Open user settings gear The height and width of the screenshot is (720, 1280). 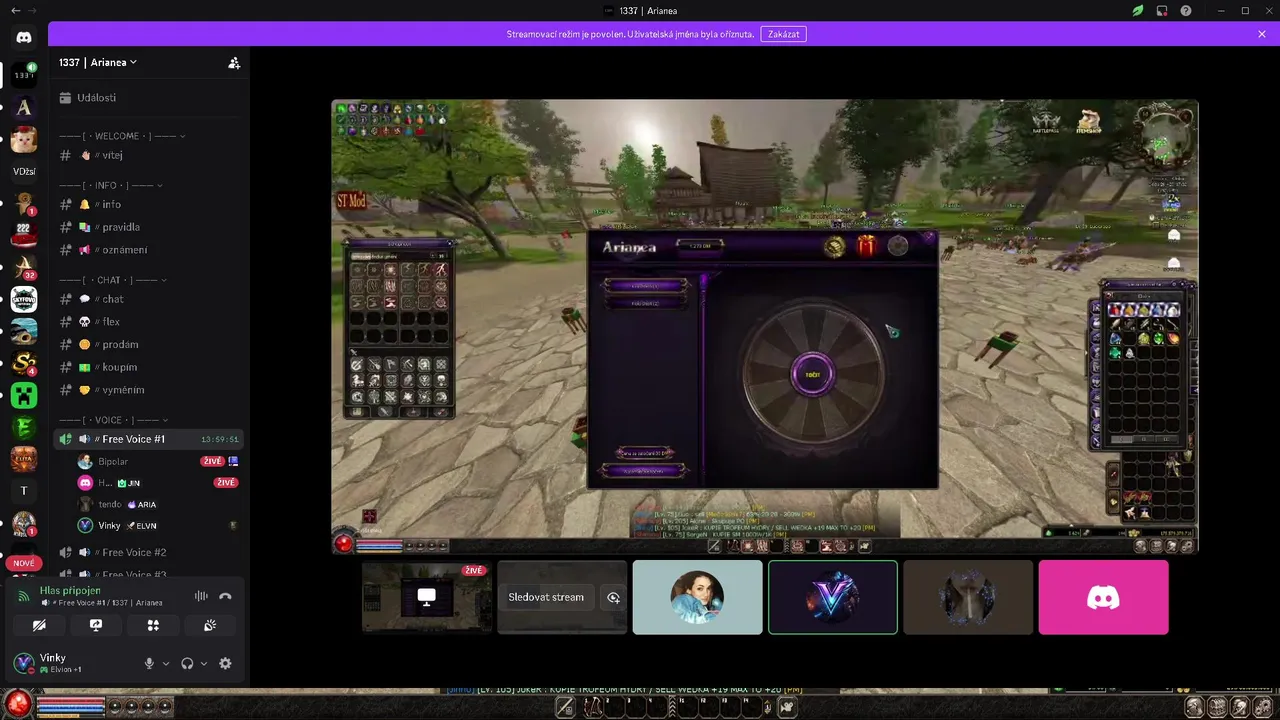225,663
